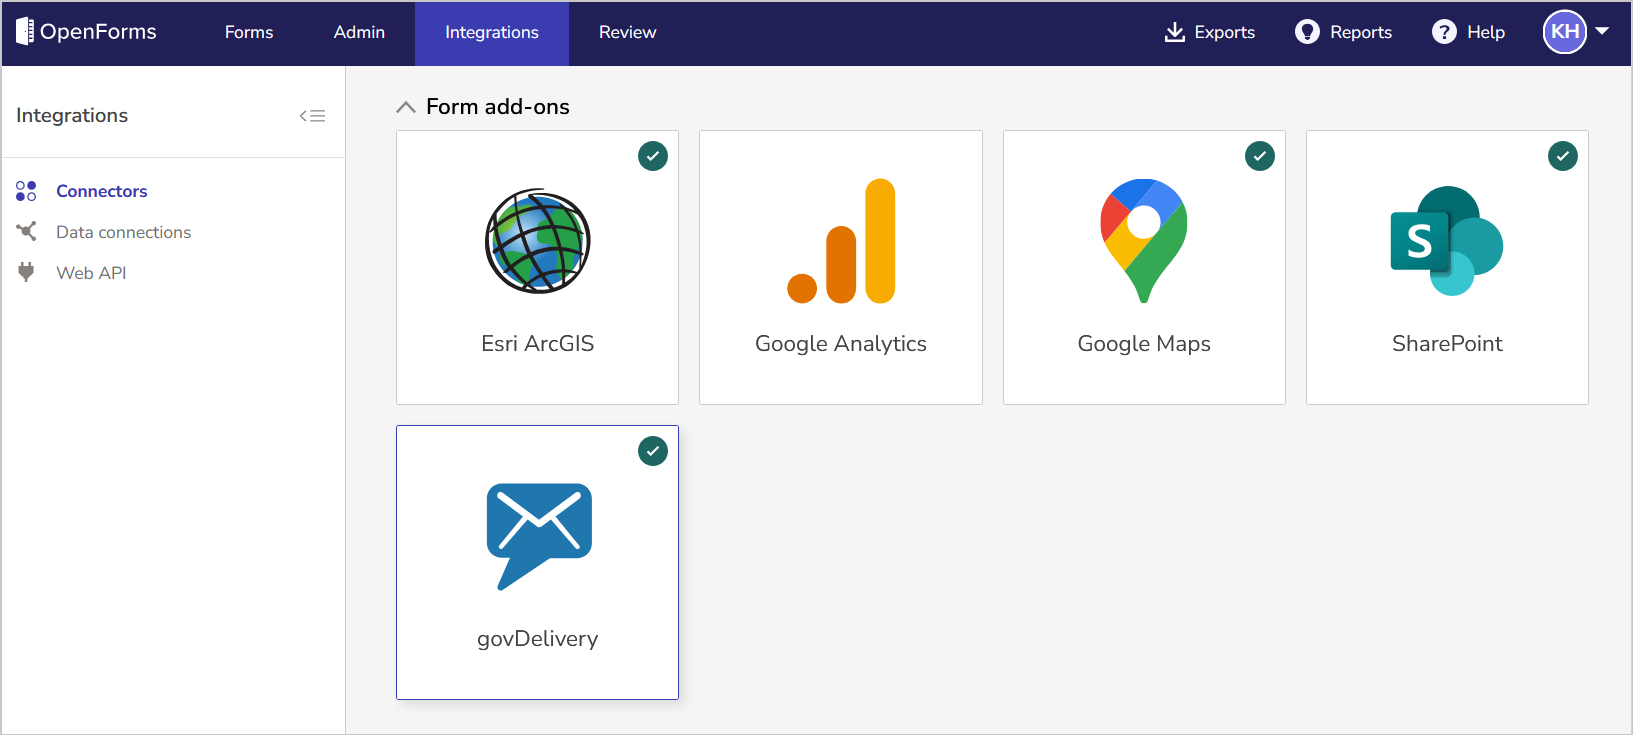Click the govDelivery envelope icon
The image size is (1633, 735).
539,537
